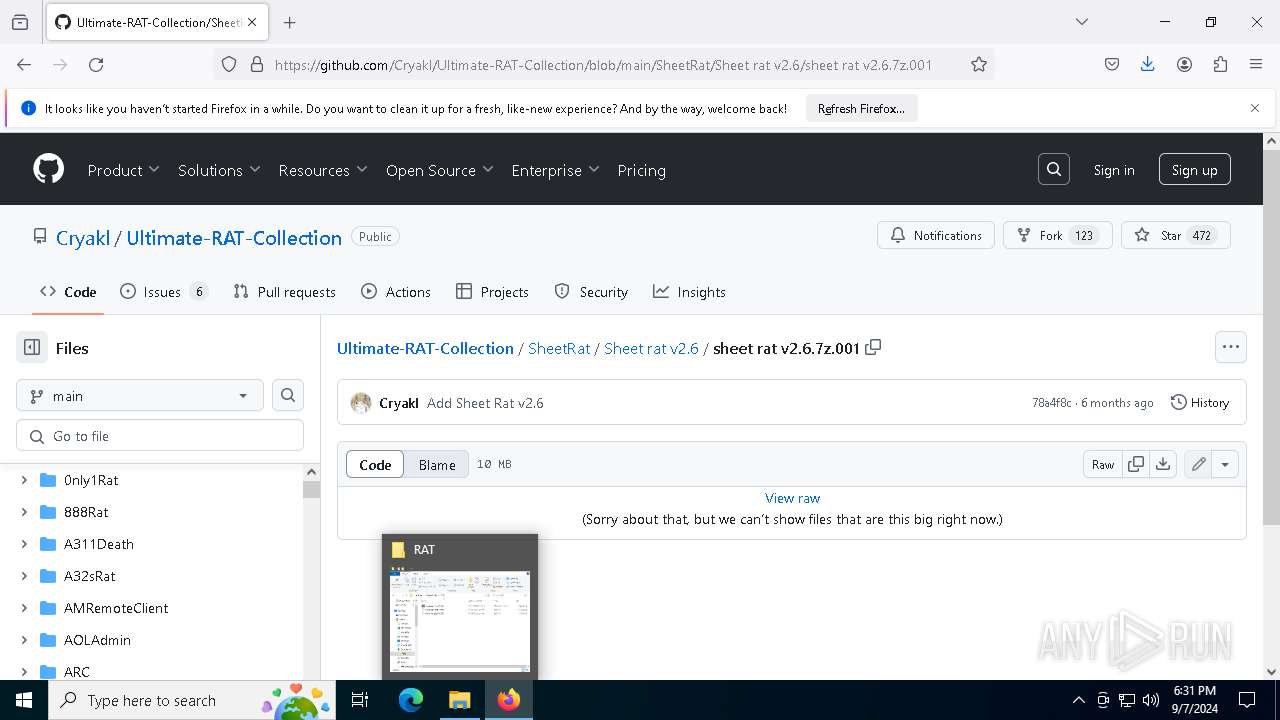Viewport: 1280px width, 720px height.
Task: Open the GitHub home logo
Action: tap(49, 169)
